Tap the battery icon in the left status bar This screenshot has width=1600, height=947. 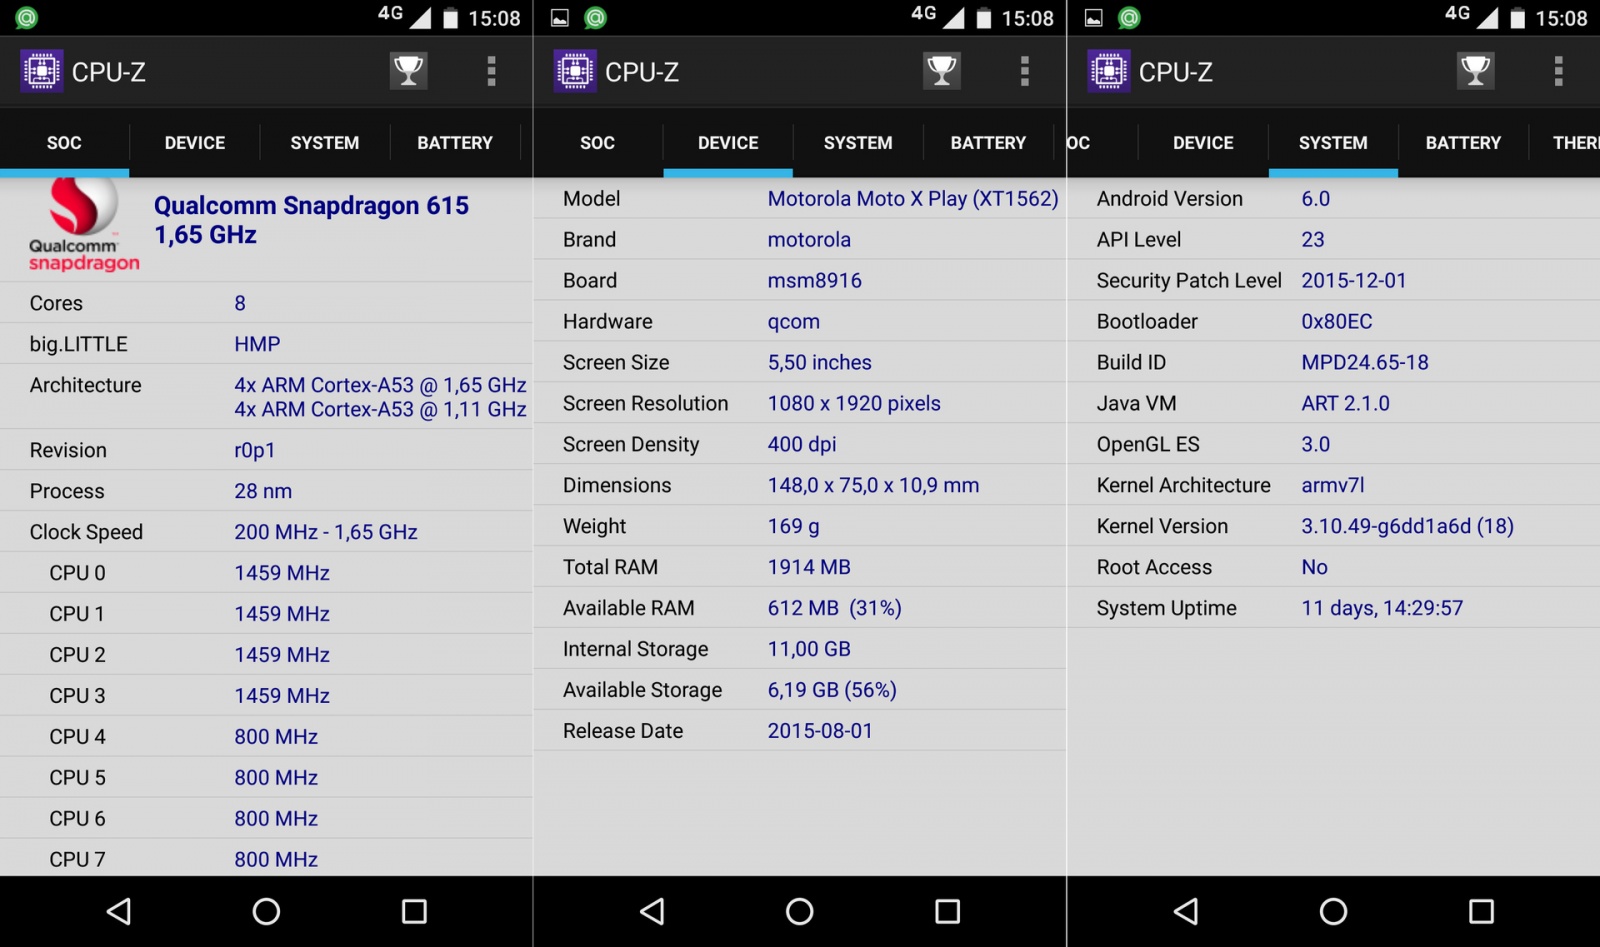pyautogui.click(x=450, y=18)
